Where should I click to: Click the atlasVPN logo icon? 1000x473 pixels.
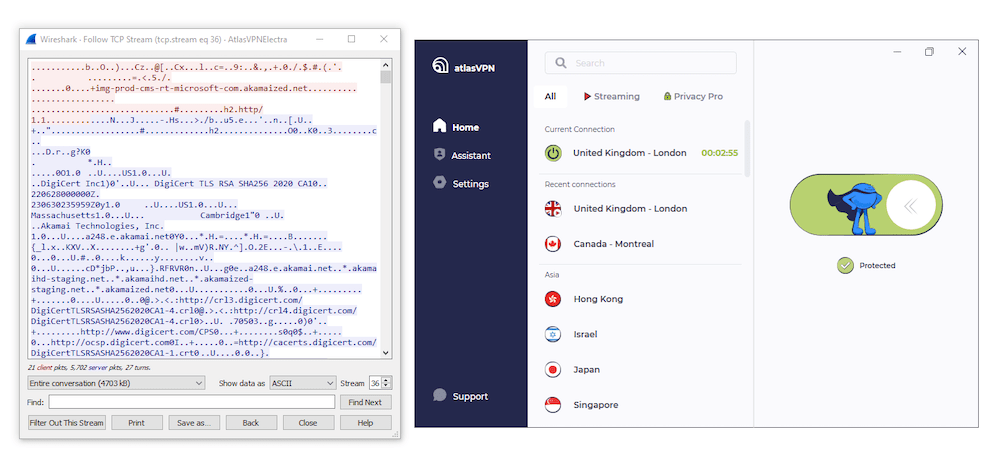(439, 66)
